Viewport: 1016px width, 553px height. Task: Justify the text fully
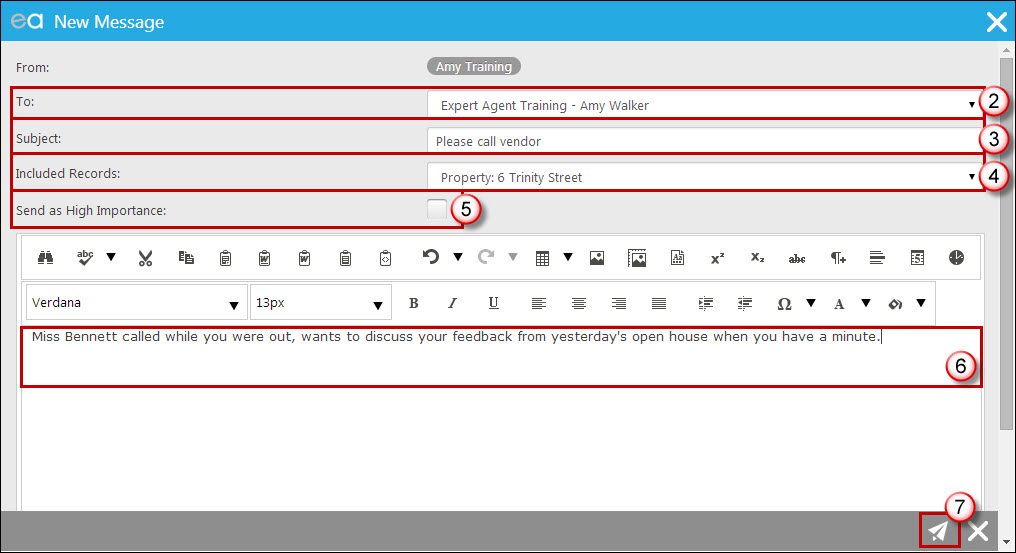tap(659, 303)
